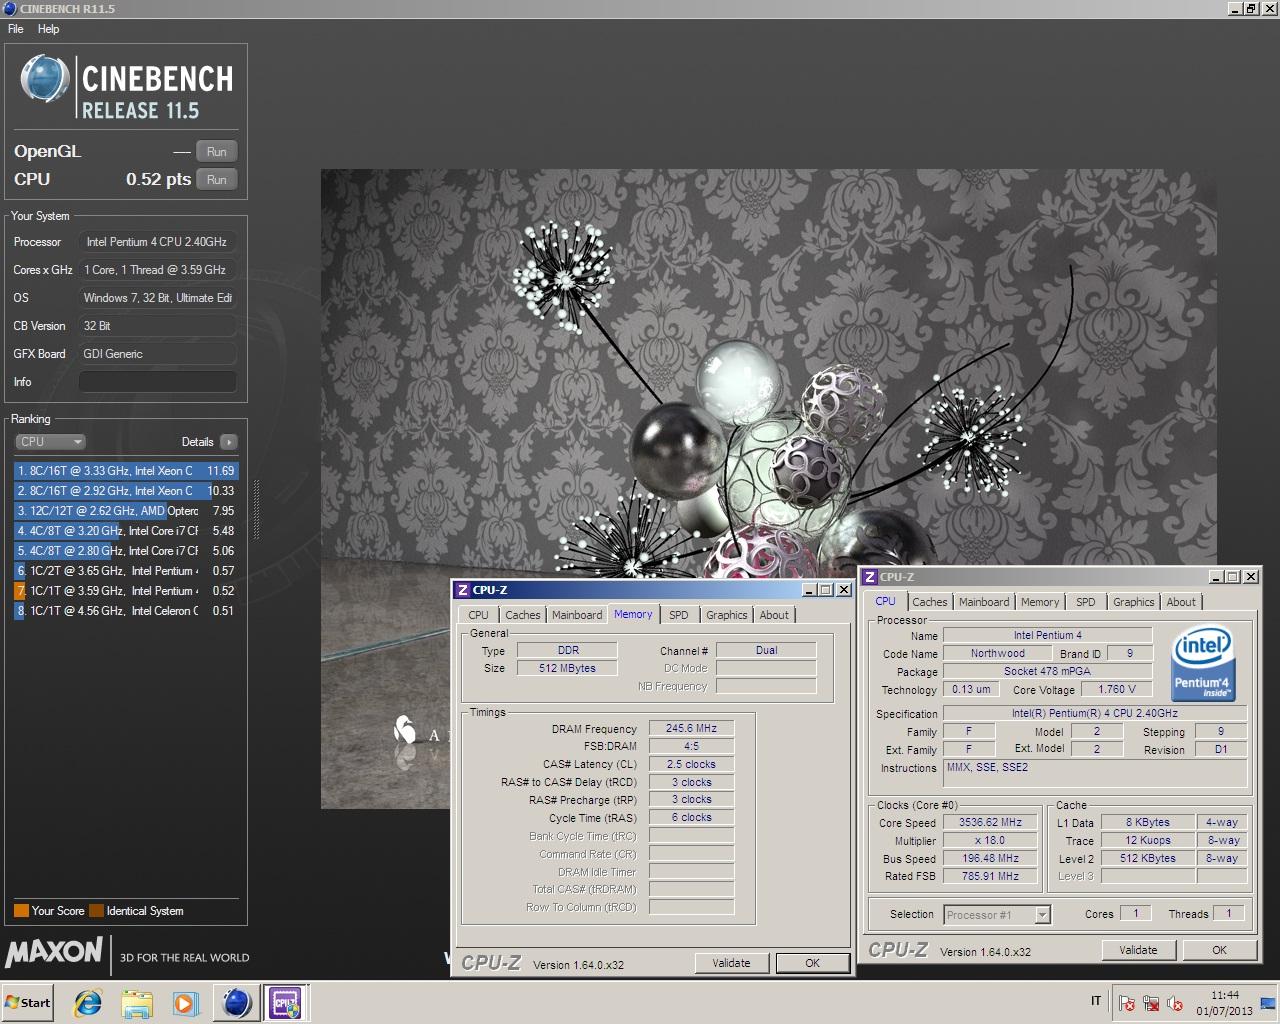
Task: Click the Z icon in Memory CPU-Z title bar
Action: (x=463, y=590)
